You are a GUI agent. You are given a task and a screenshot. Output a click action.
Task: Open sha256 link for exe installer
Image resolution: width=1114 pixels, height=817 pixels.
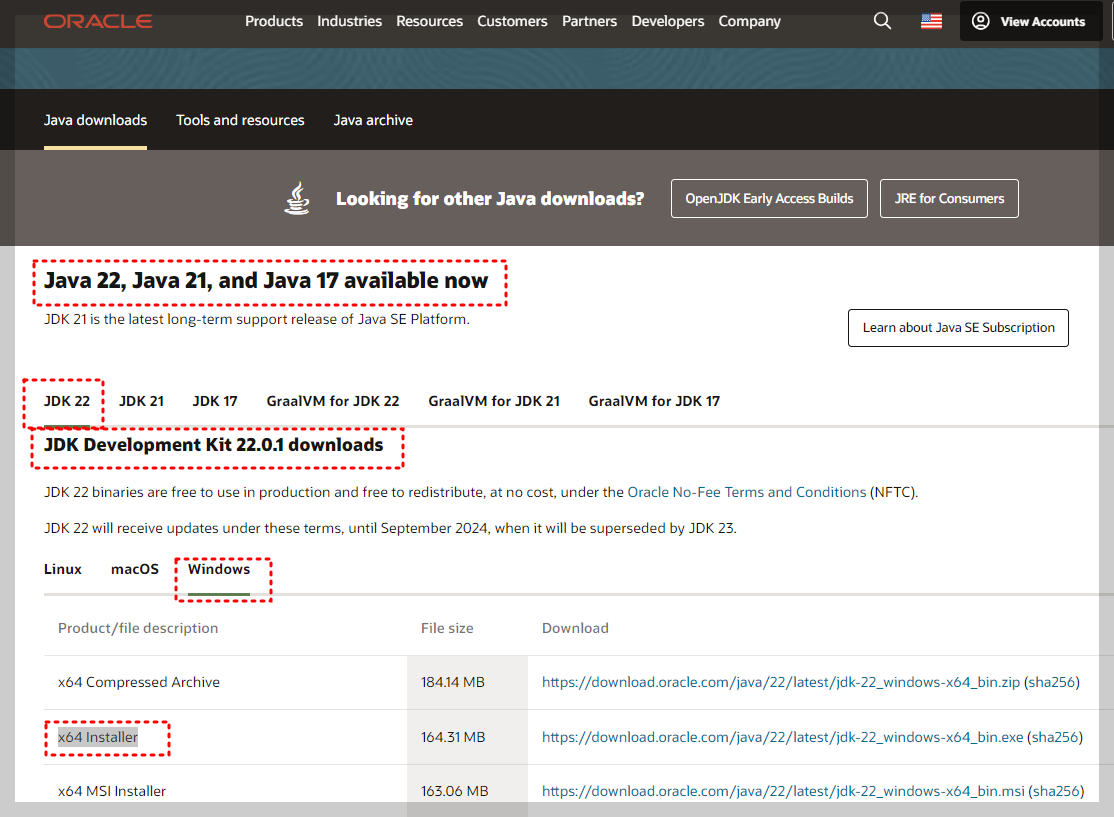[1054, 737]
